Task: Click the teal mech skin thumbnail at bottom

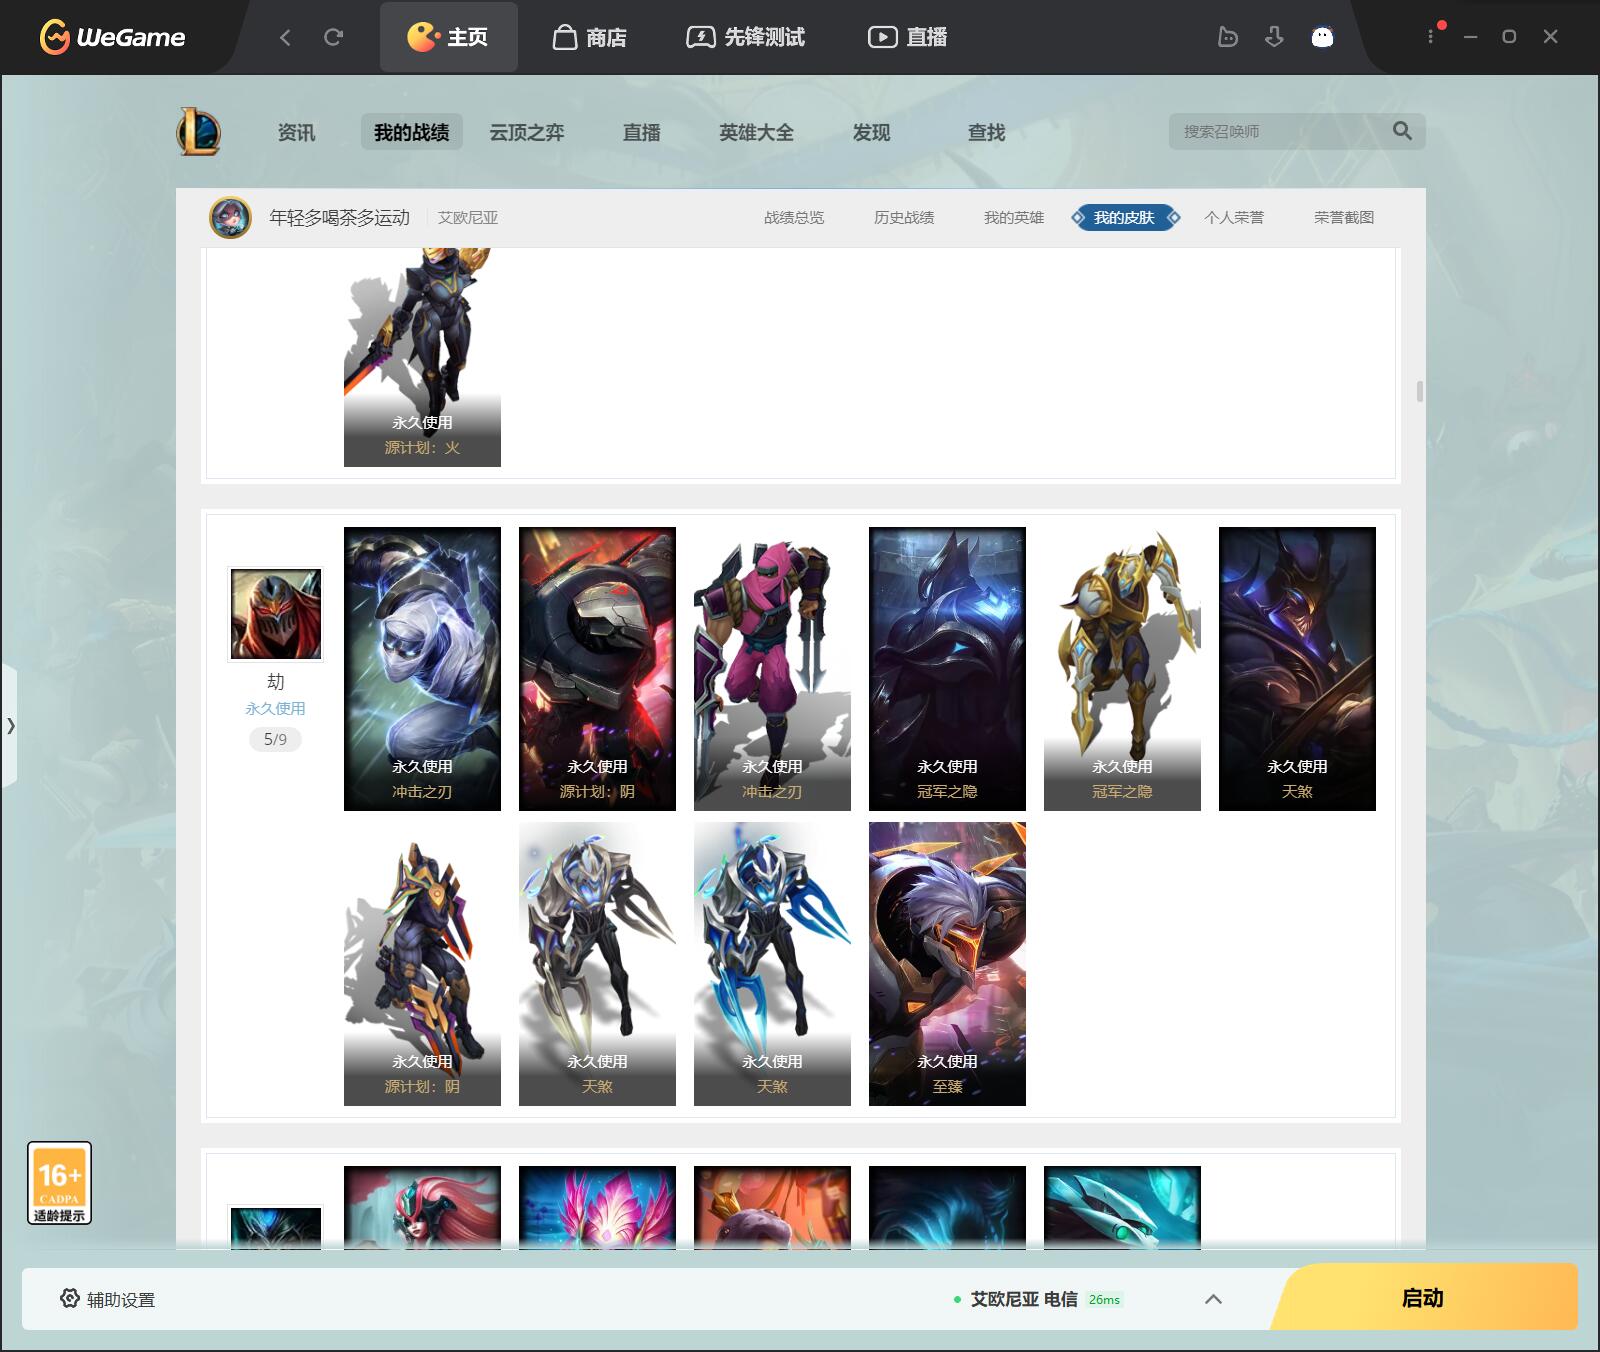Action: (x=1122, y=1207)
